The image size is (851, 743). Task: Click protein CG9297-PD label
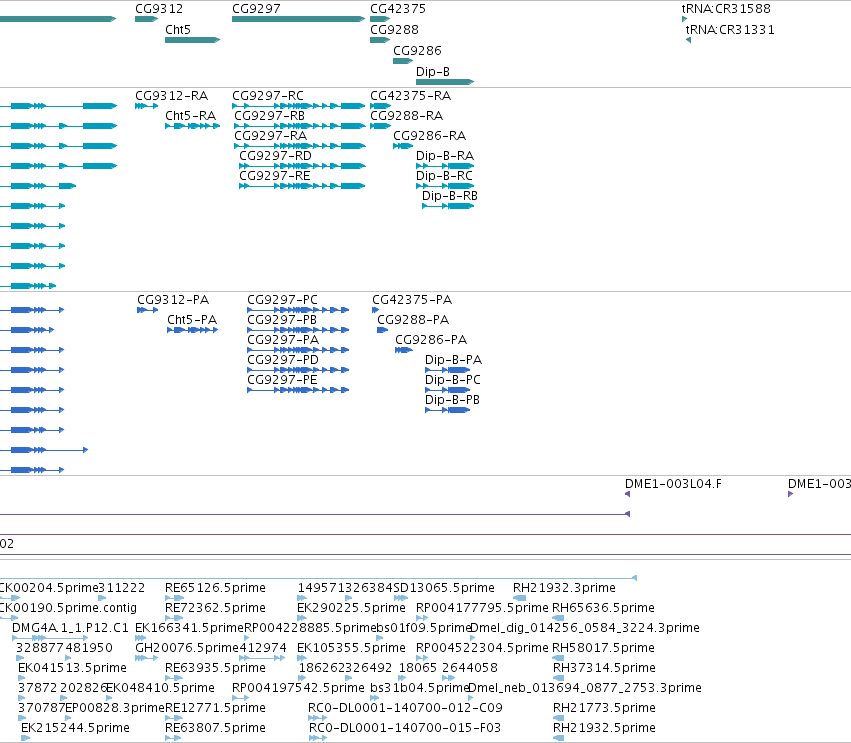tap(283, 360)
